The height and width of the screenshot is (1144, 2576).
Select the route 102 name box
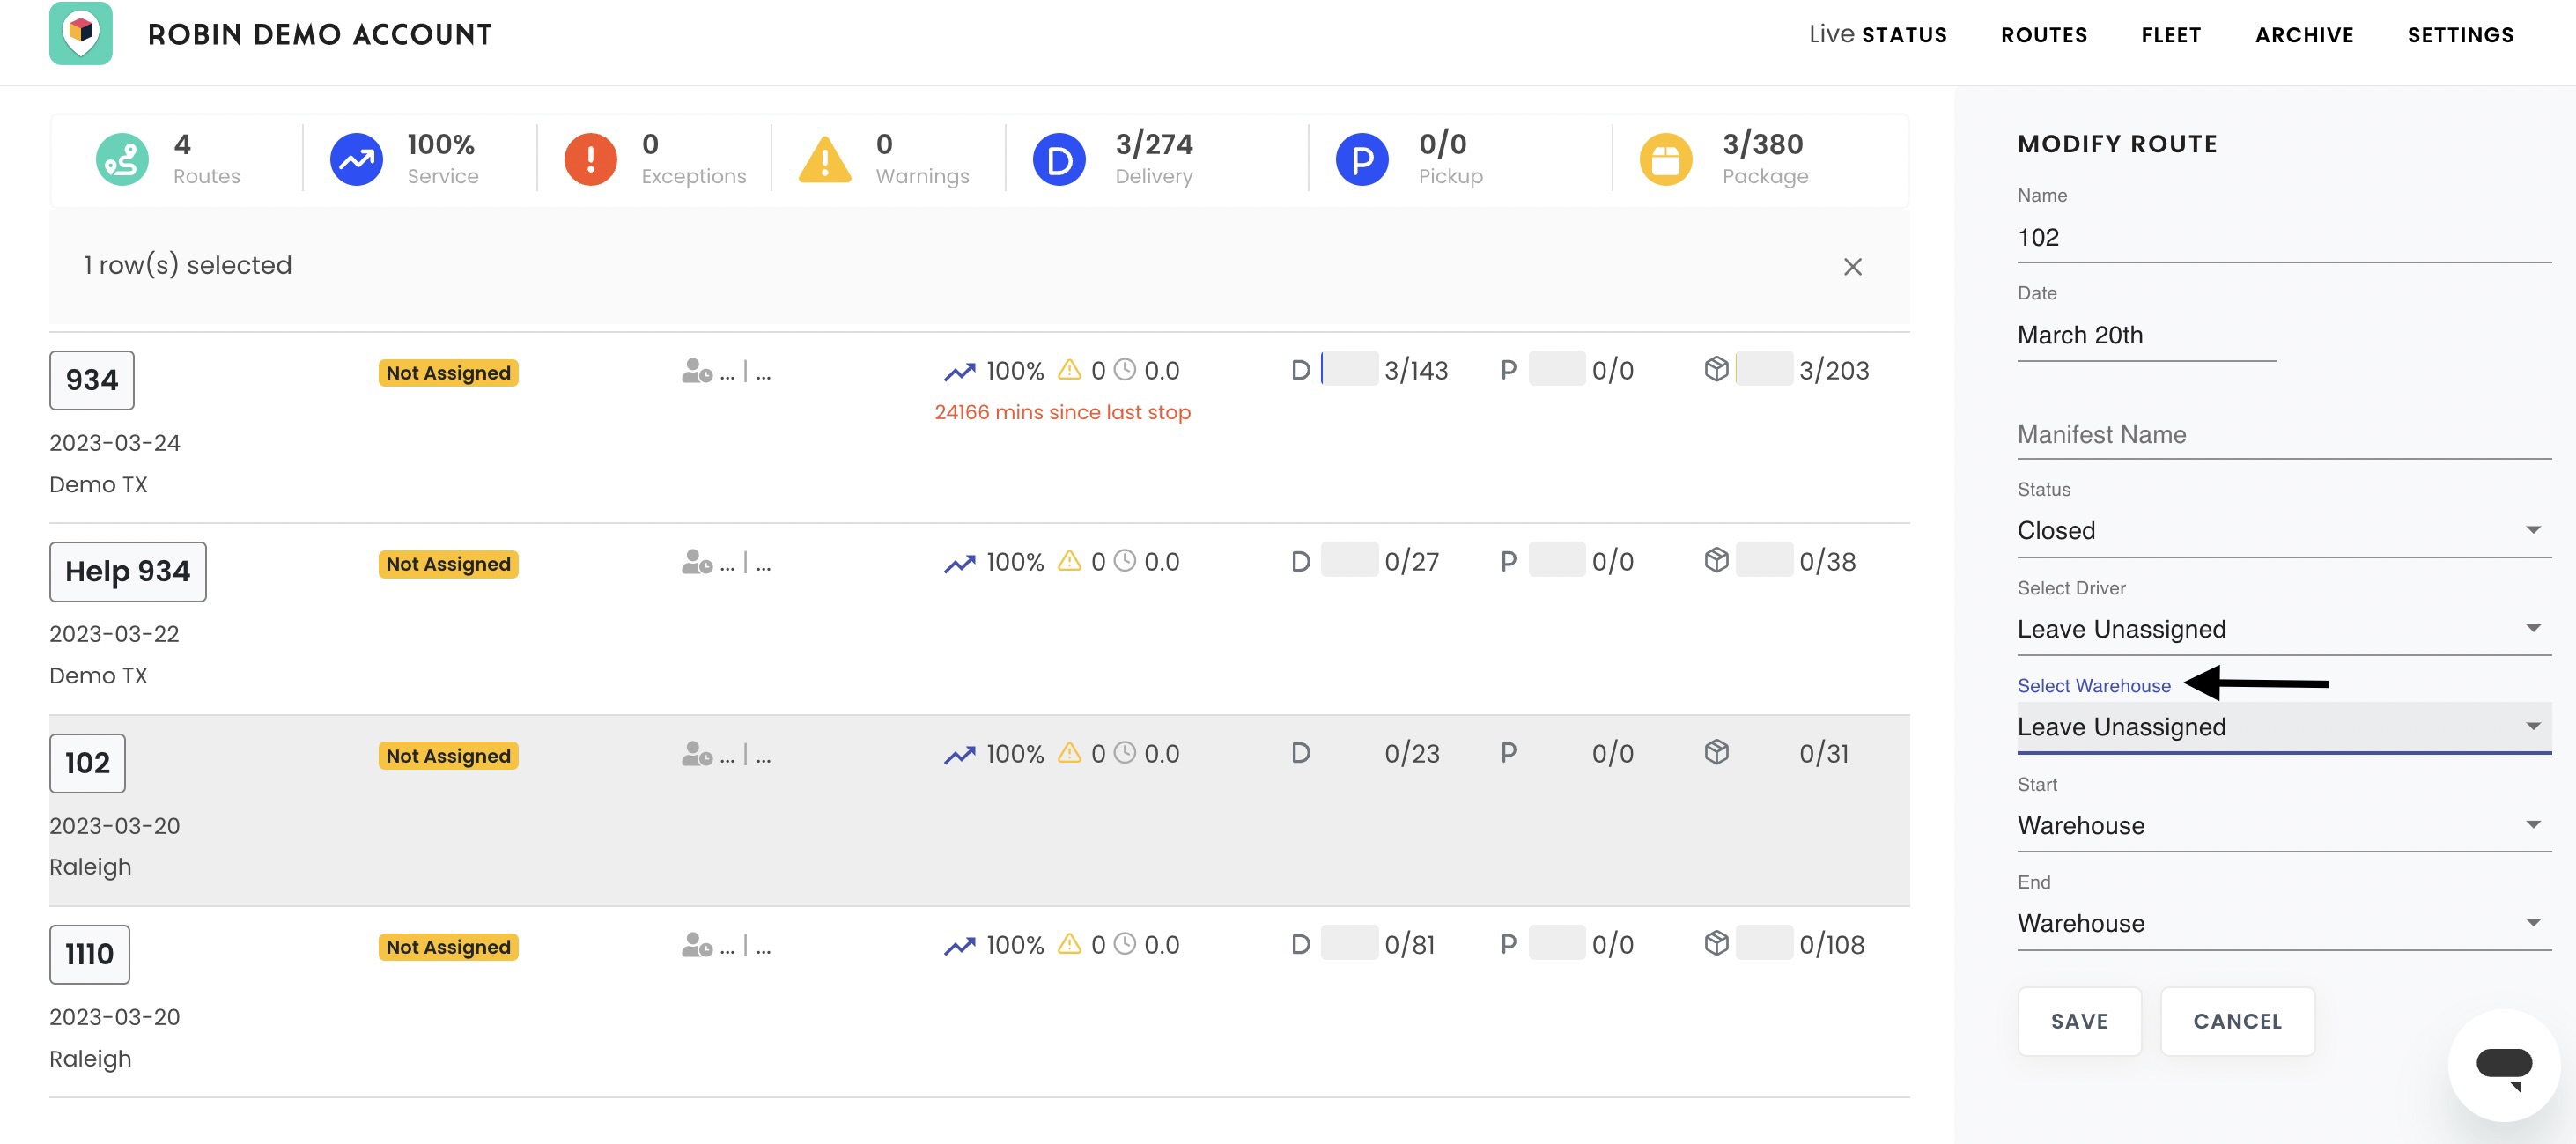point(87,763)
